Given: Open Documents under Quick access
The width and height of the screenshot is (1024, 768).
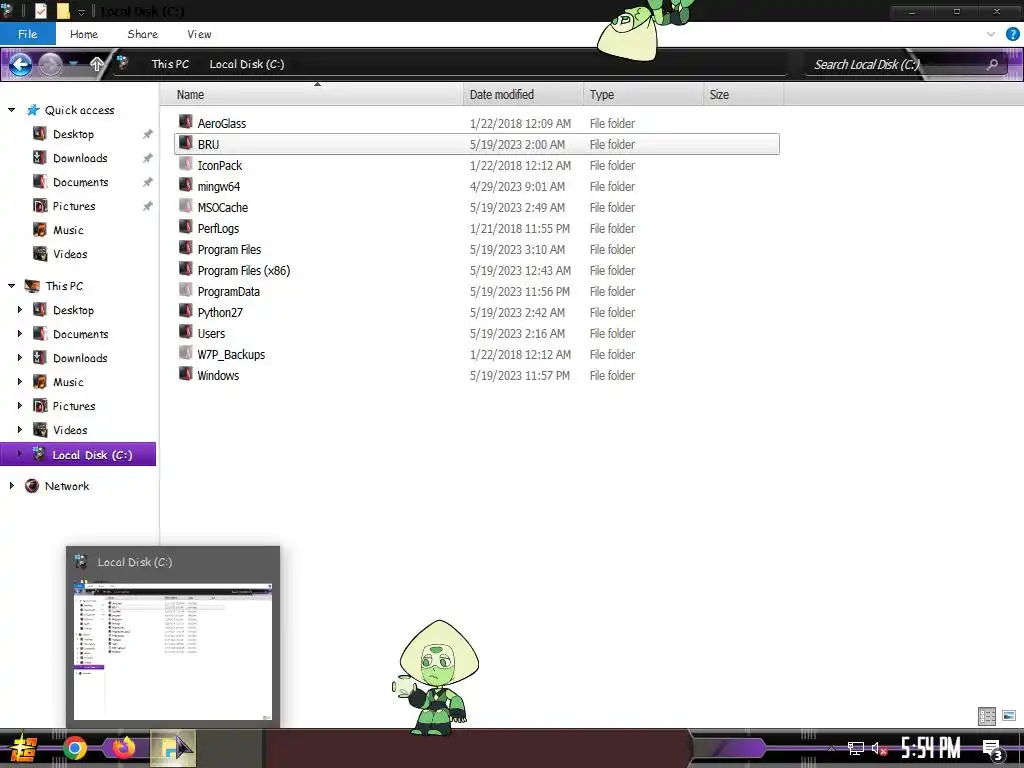Looking at the screenshot, I should 80,182.
